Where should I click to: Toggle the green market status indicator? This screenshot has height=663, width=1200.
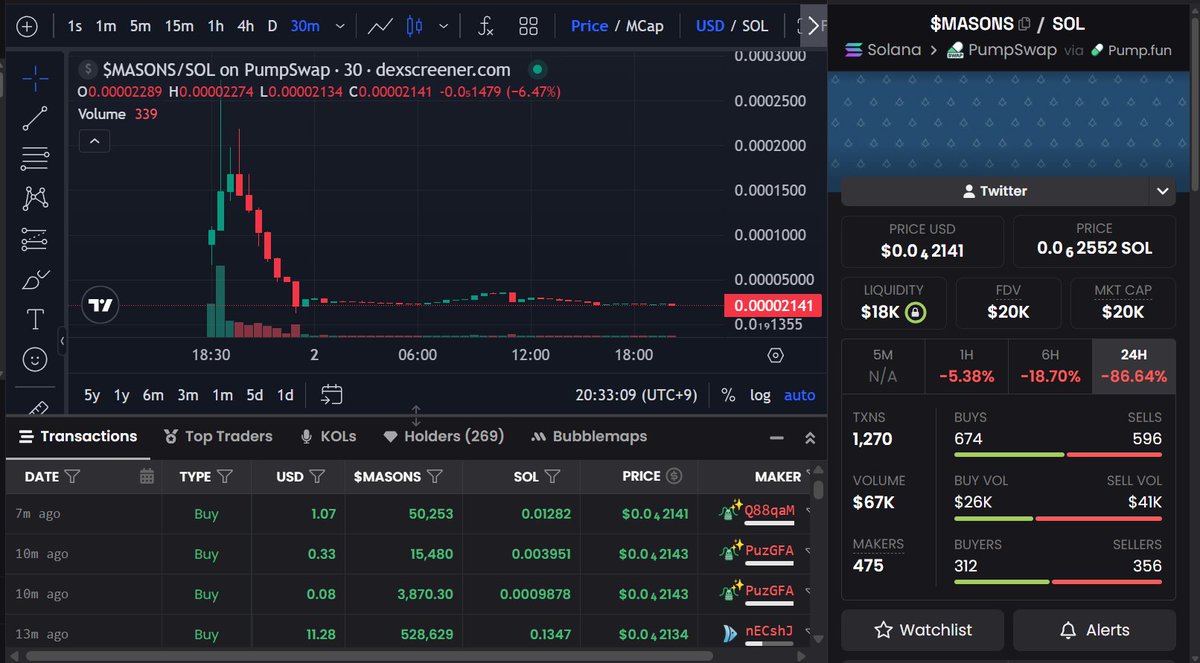coord(537,70)
